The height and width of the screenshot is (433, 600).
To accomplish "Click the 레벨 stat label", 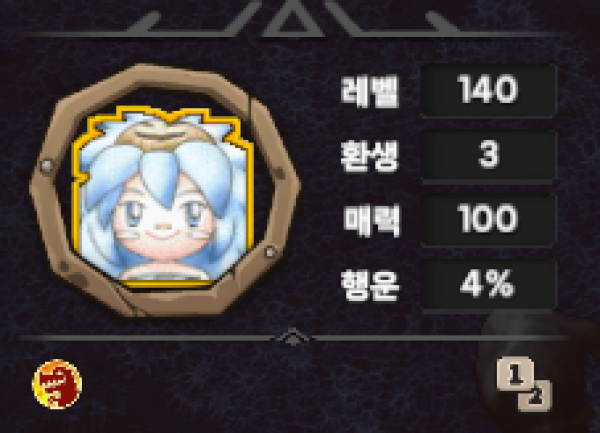I will (370, 91).
